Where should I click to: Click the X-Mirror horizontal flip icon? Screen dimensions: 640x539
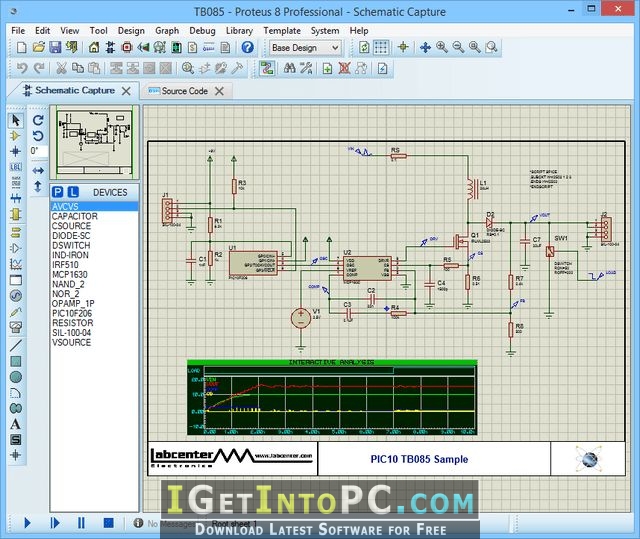(x=38, y=171)
